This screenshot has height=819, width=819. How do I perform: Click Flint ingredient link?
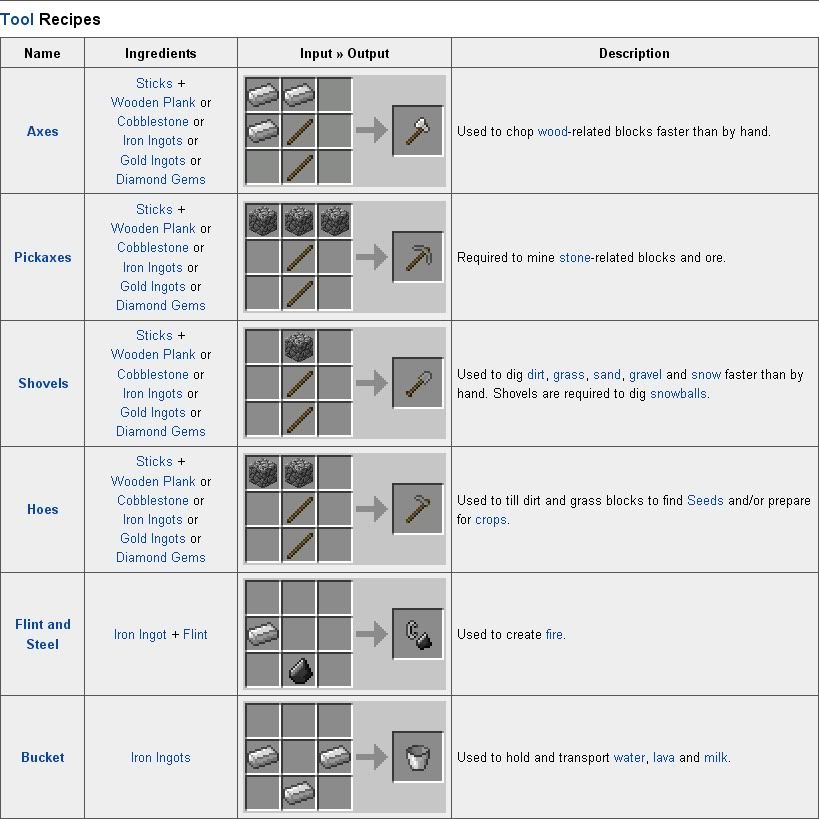195,634
